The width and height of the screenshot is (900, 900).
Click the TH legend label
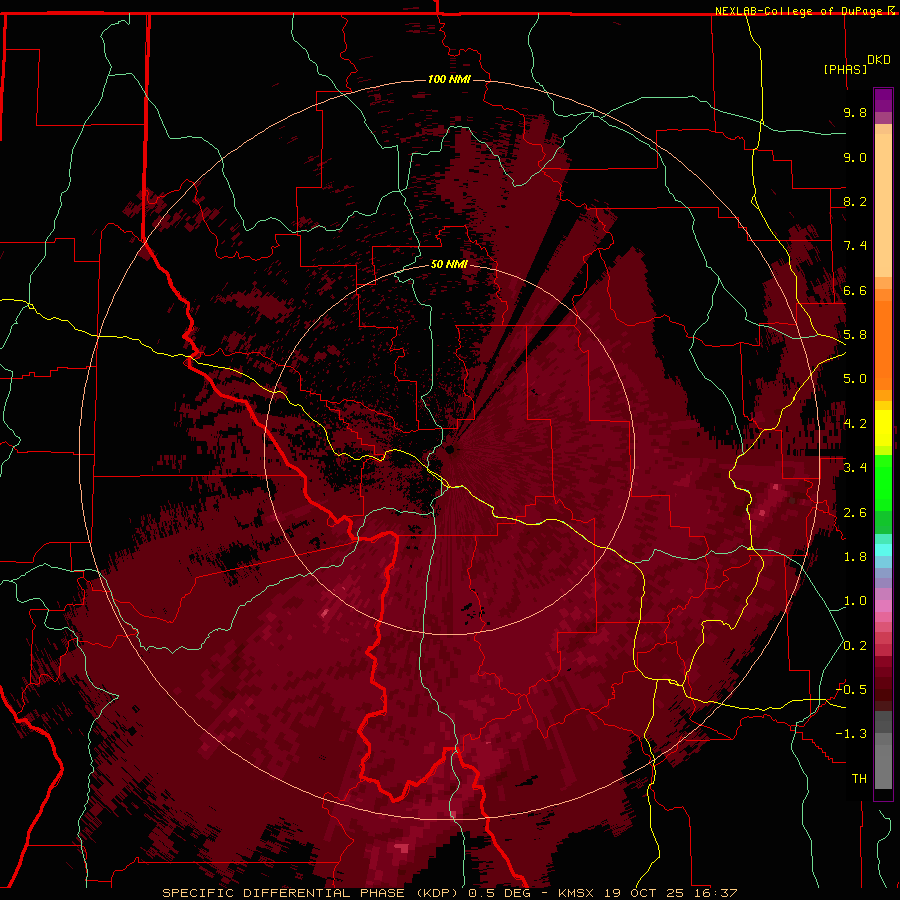click(859, 779)
